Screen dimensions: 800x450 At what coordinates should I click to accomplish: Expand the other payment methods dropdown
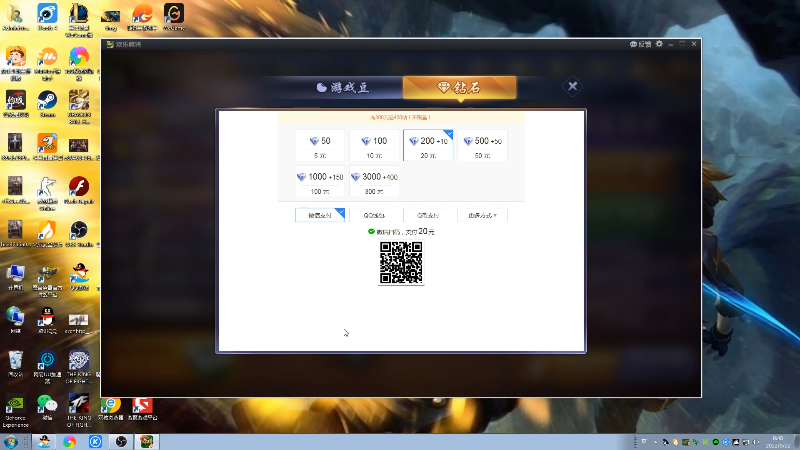click(x=482, y=215)
